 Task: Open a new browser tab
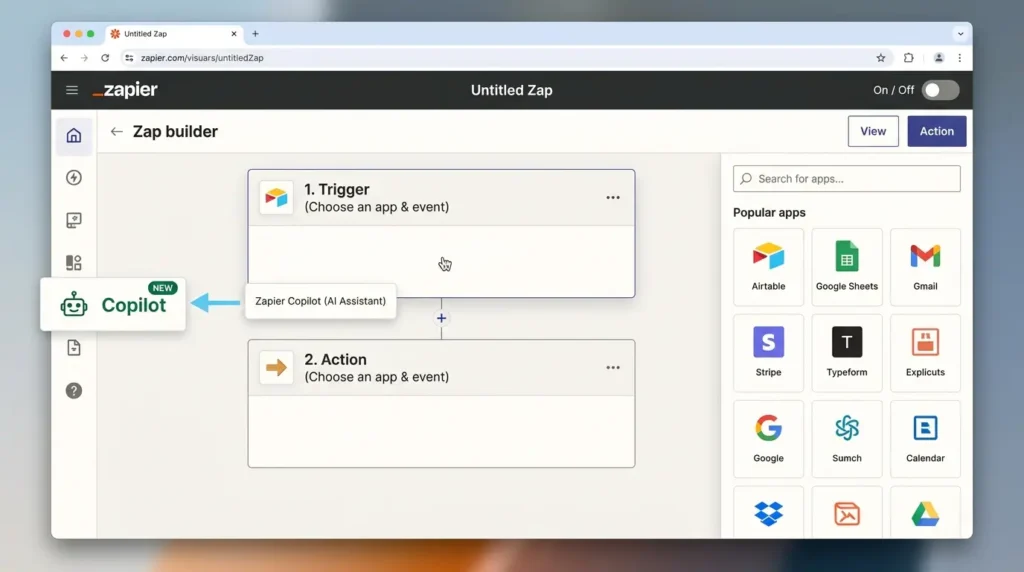(x=255, y=34)
